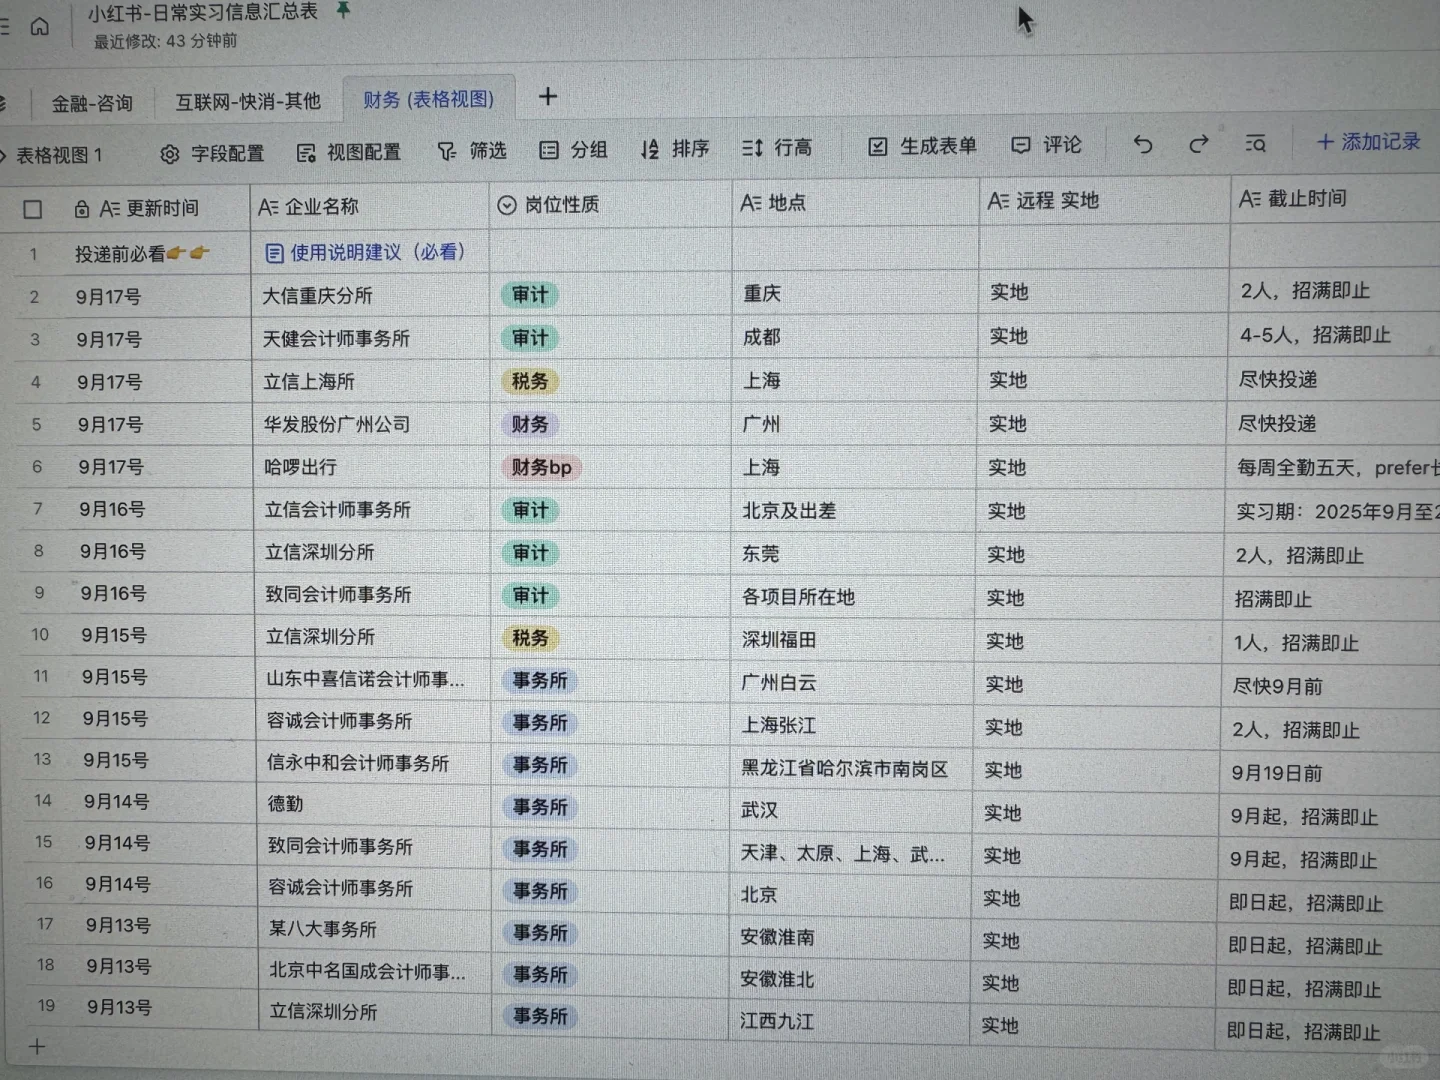Open the 排序 sort tool

[x=675, y=149]
